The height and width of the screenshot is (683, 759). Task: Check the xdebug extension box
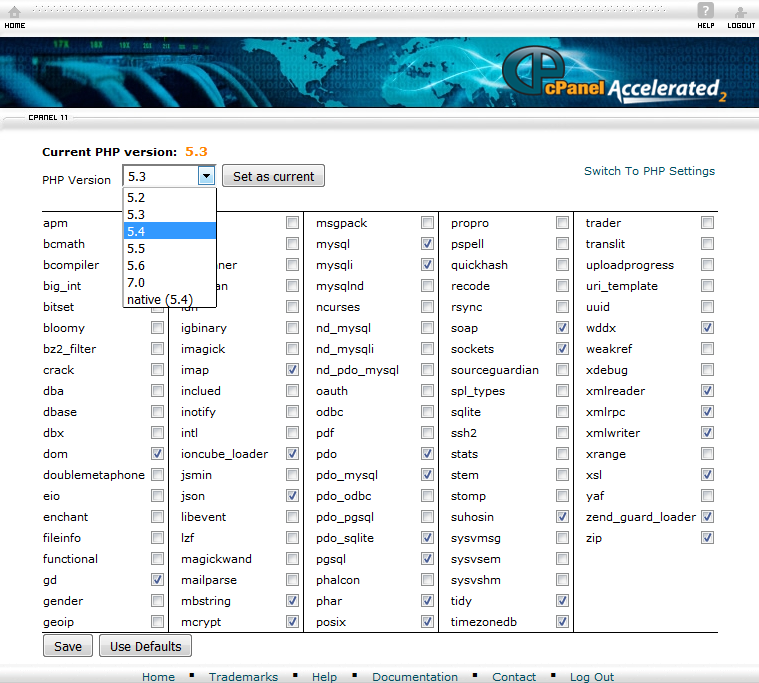click(x=707, y=370)
